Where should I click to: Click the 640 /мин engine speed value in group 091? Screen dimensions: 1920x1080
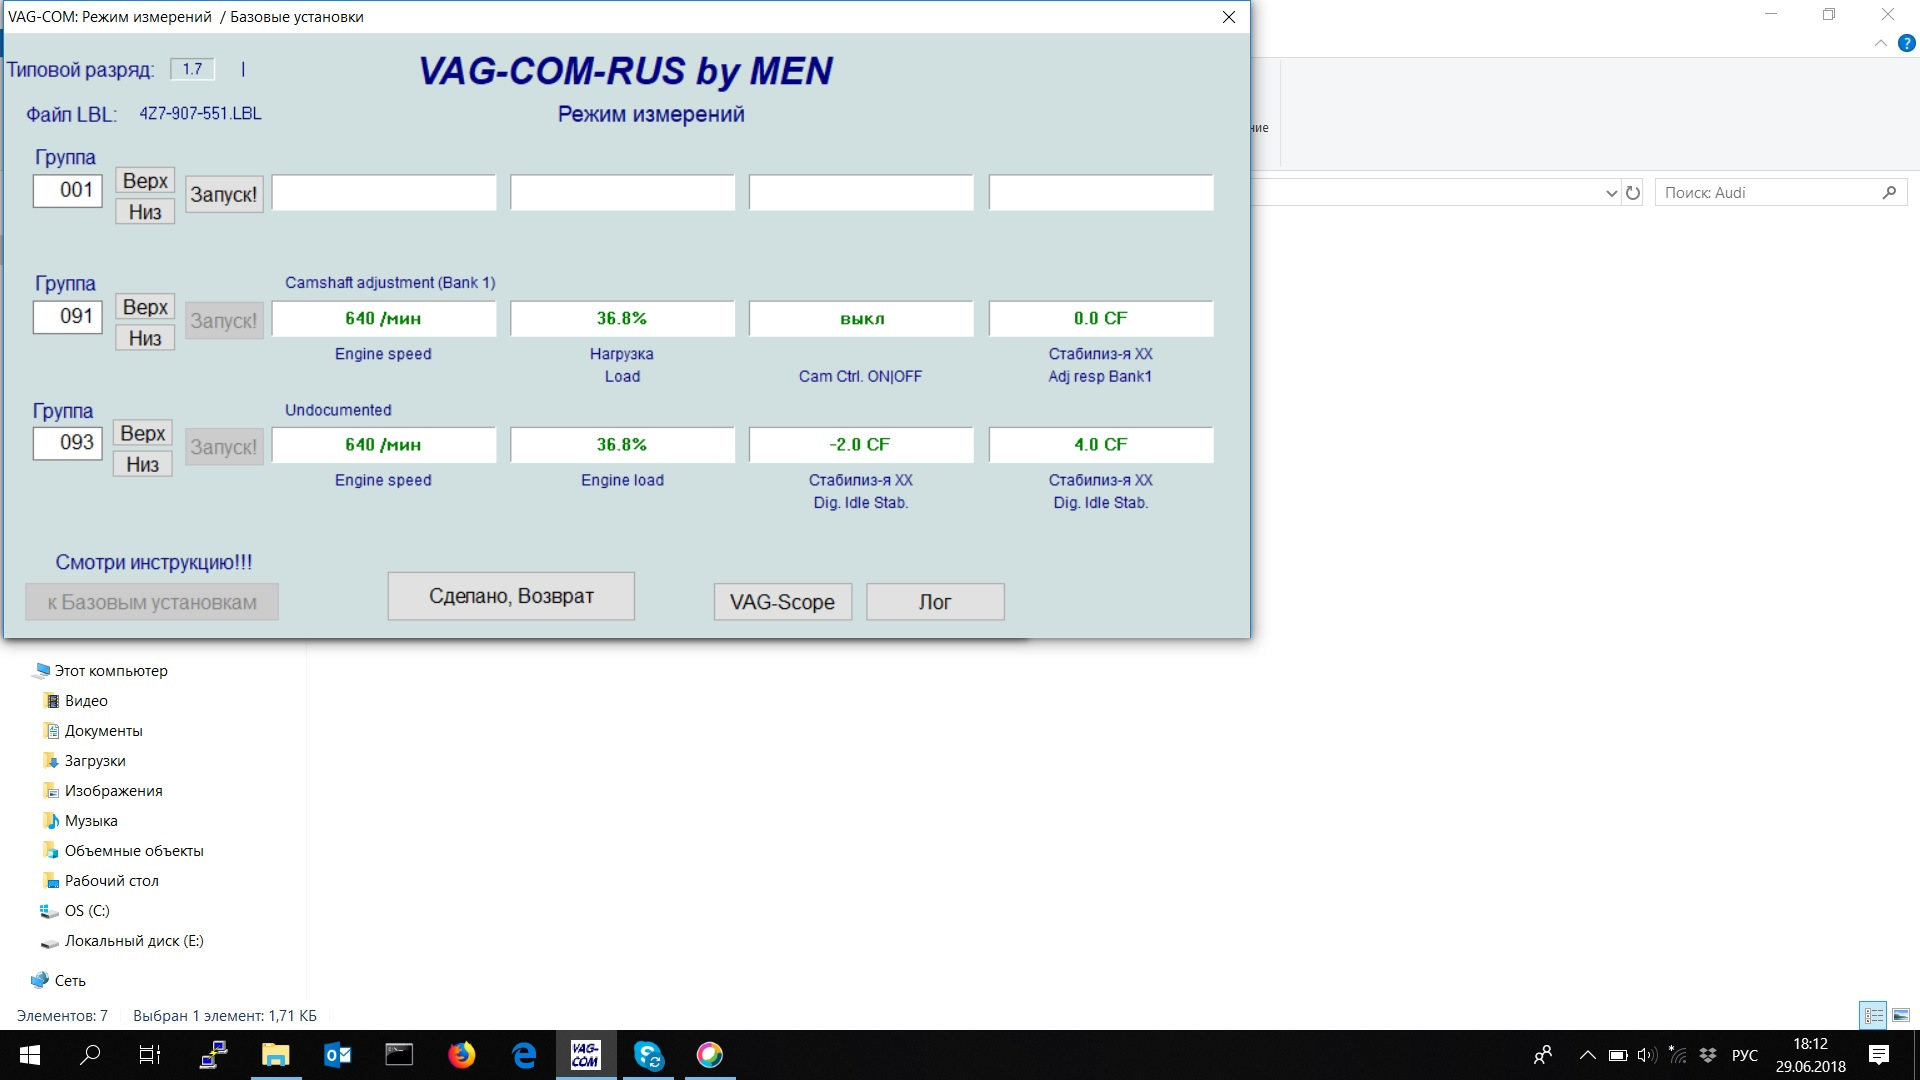coord(384,319)
